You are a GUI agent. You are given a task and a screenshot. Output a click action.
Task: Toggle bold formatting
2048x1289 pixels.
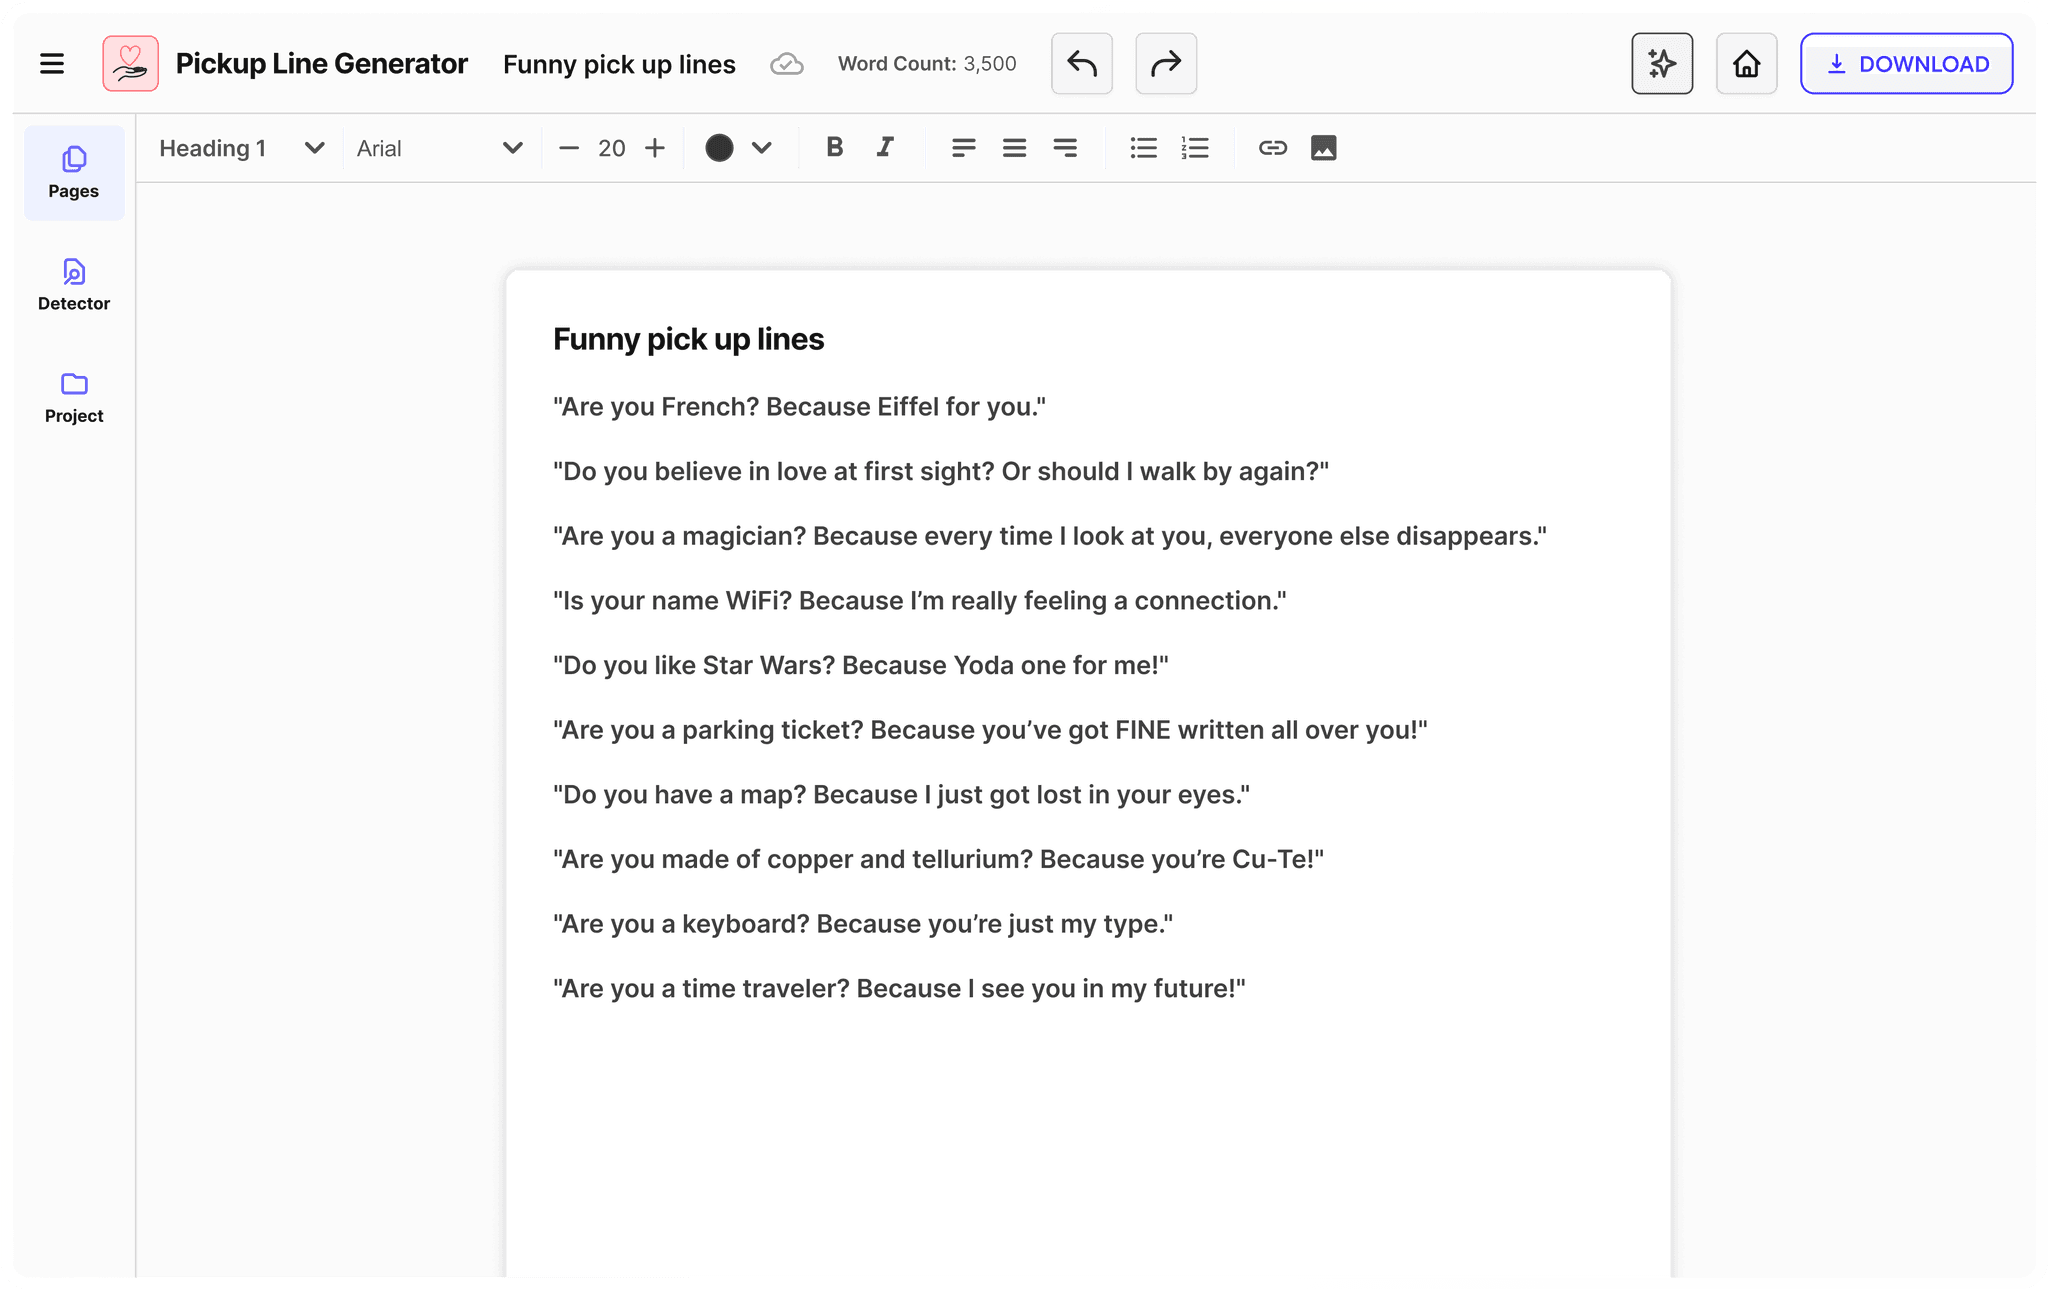[835, 148]
